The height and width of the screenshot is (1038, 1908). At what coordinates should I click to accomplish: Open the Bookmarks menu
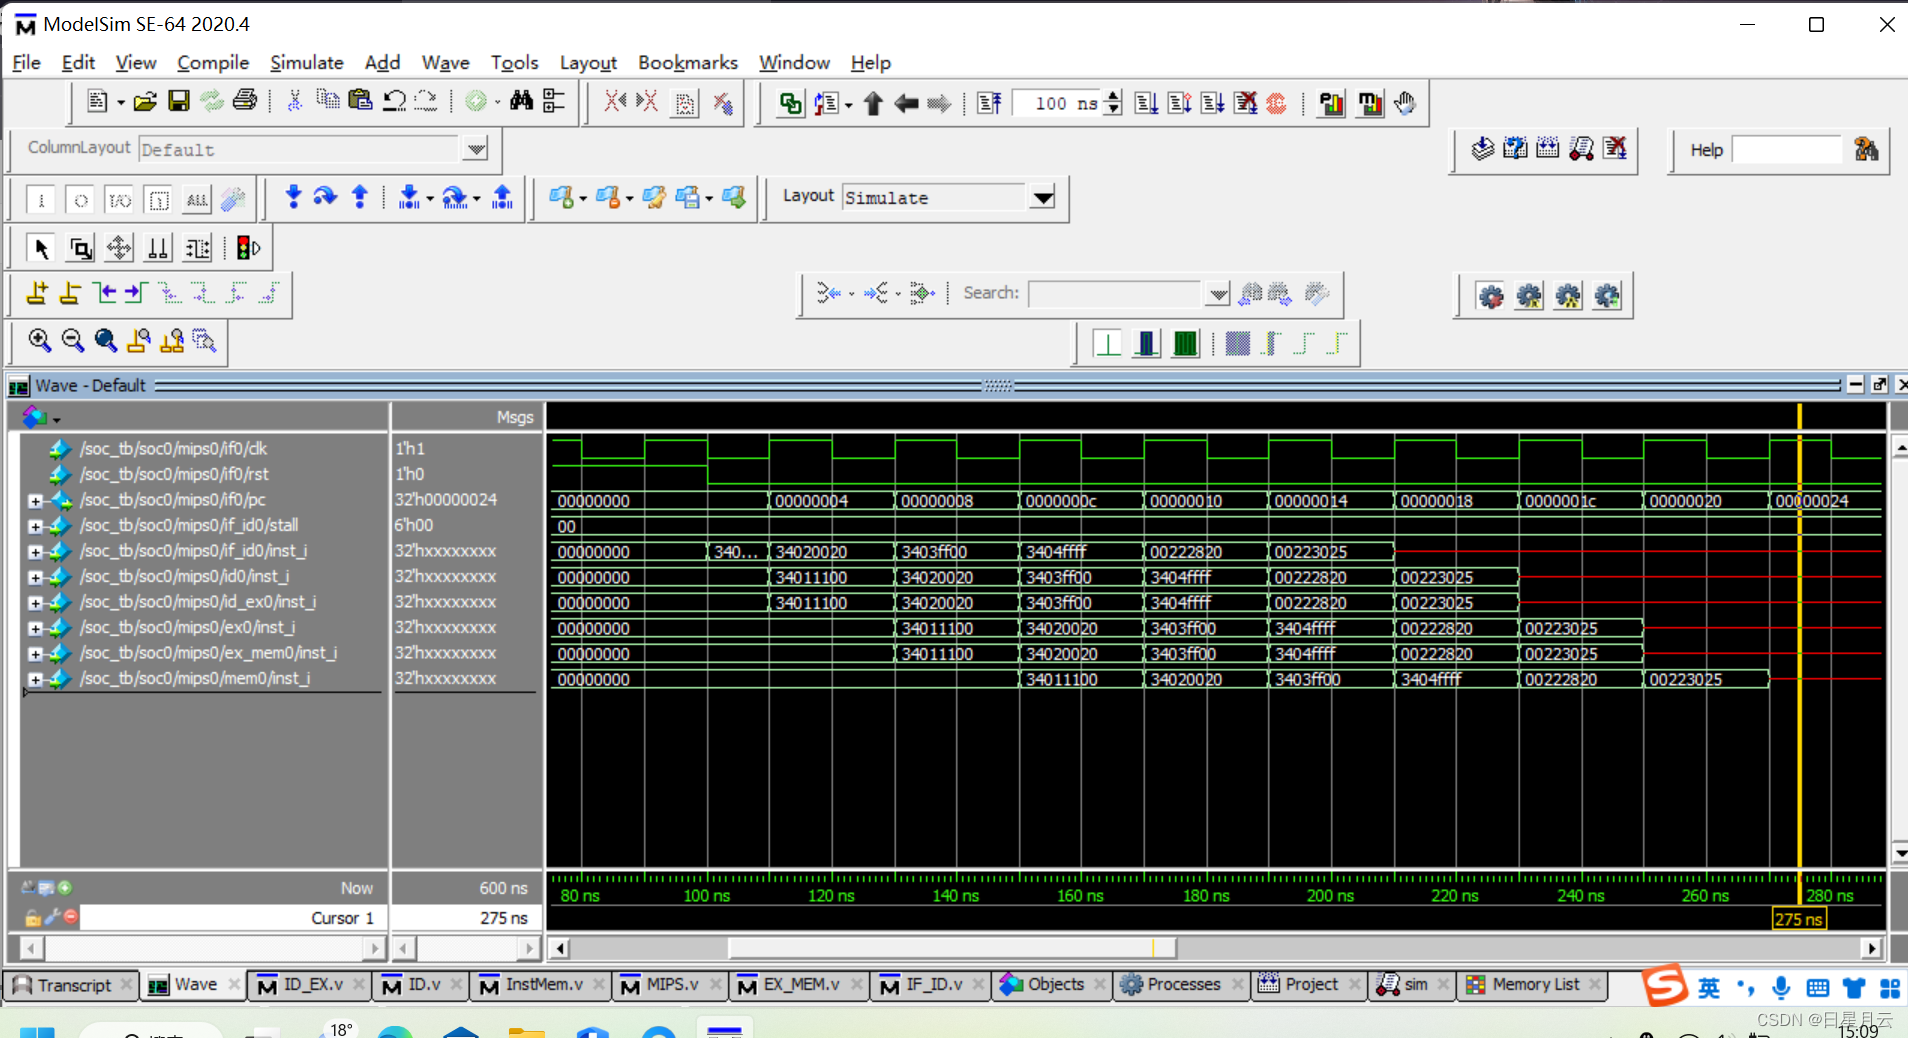pos(688,62)
